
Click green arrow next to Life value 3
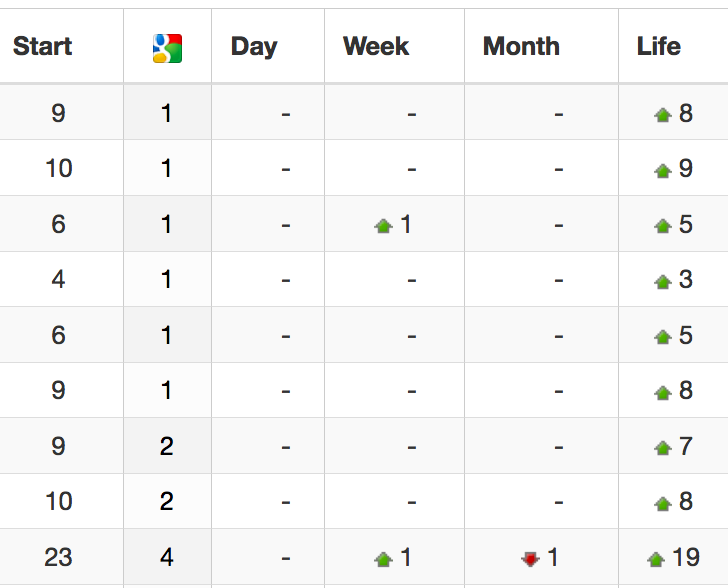pos(663,281)
